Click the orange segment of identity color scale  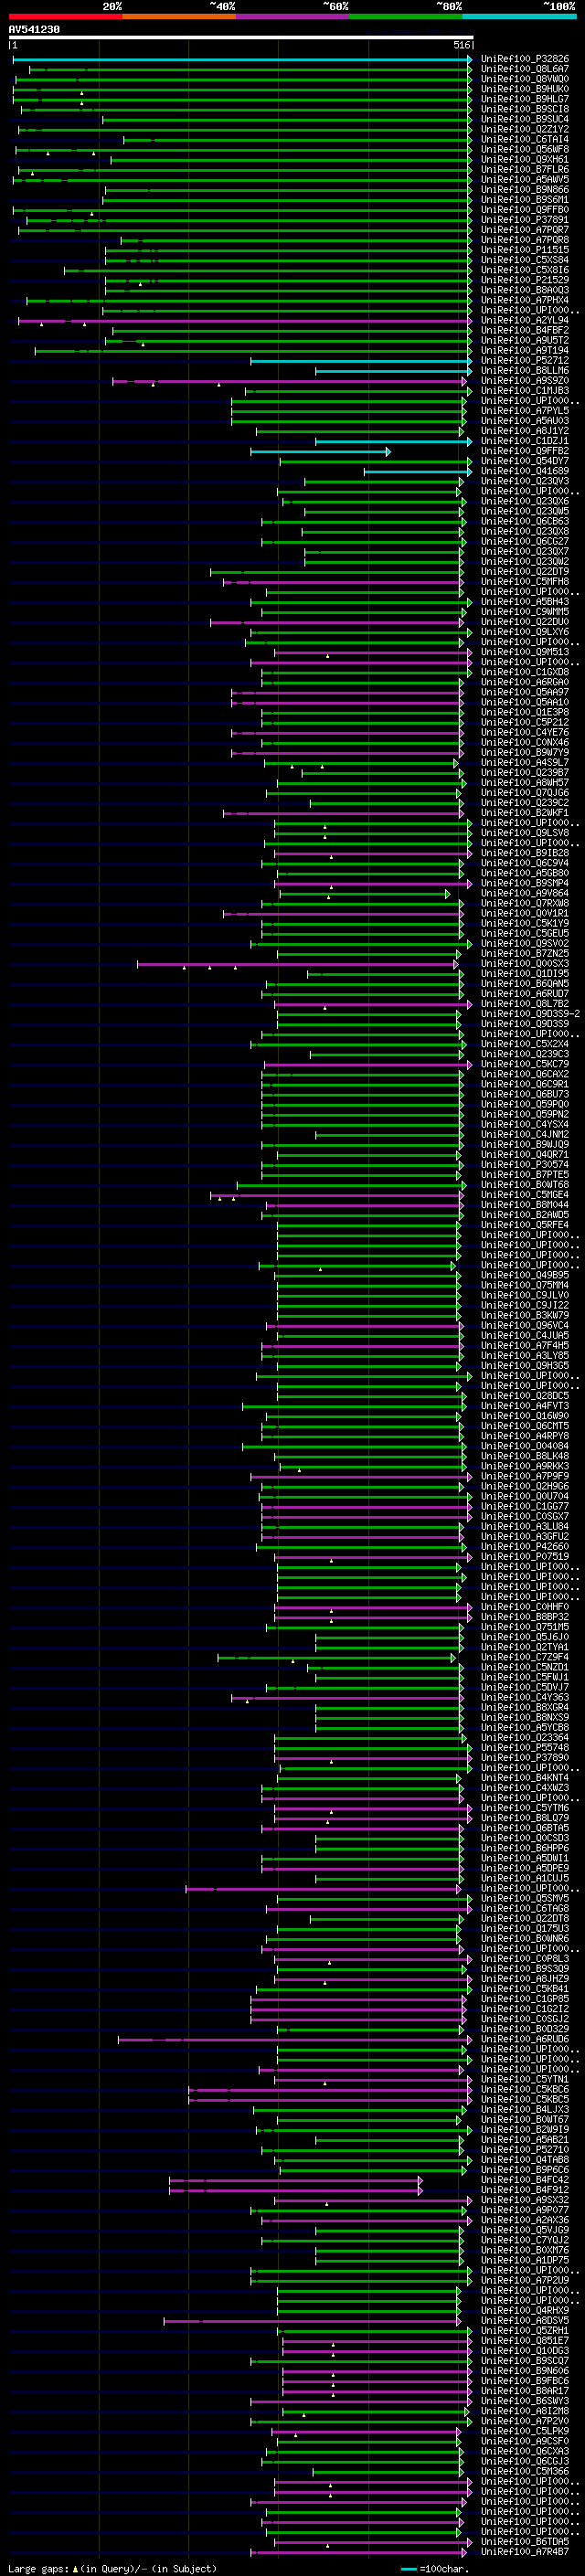click(179, 16)
